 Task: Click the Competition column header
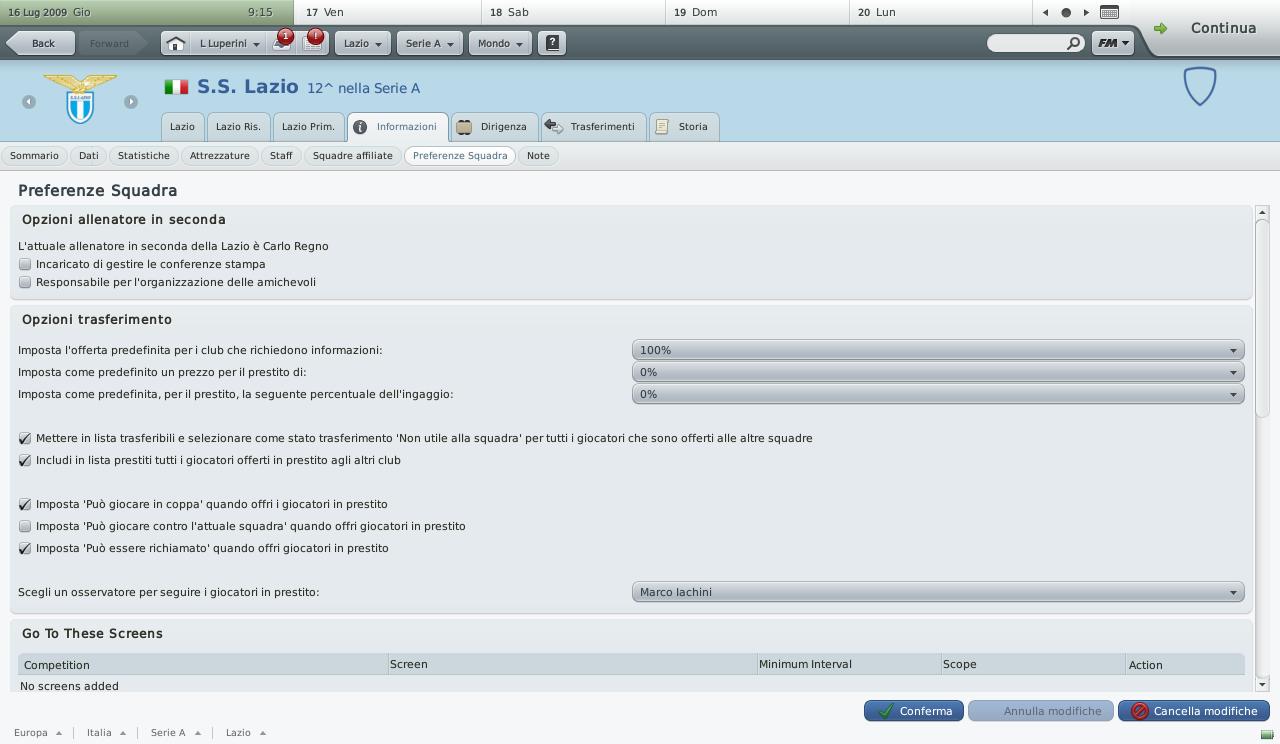click(x=203, y=664)
